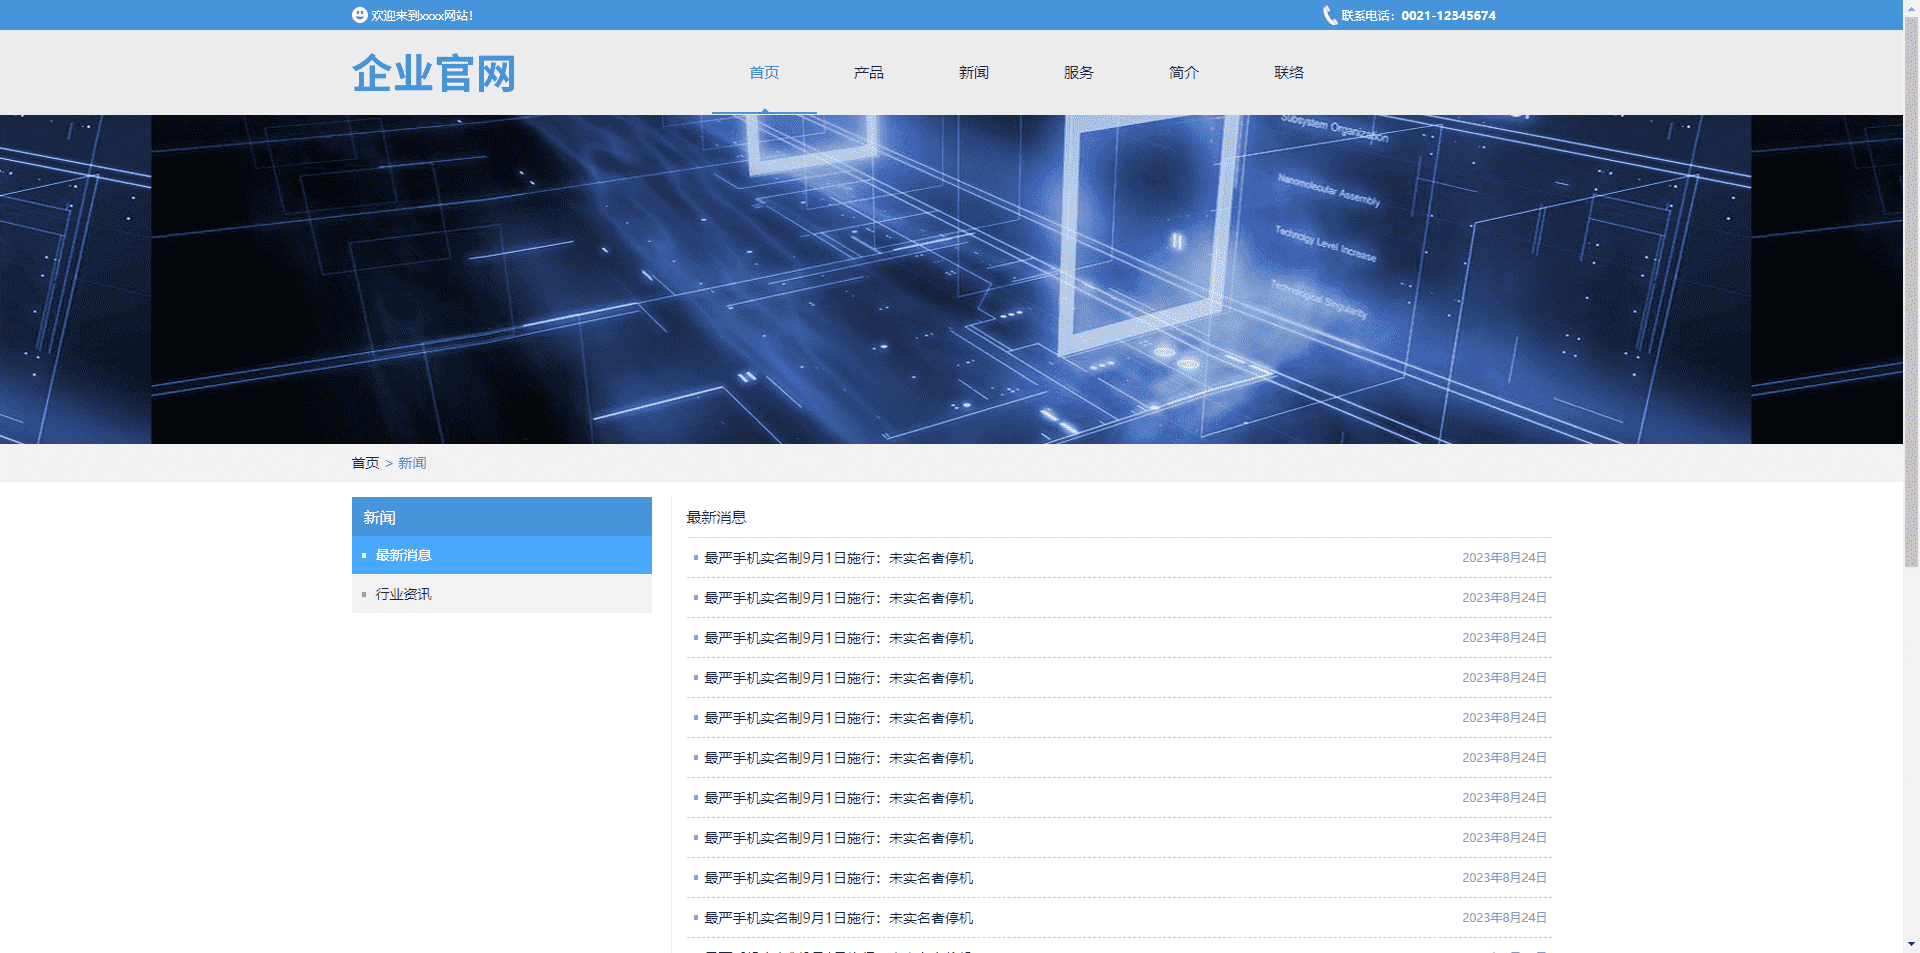Click the scrollbar down arrow
1920x953 pixels.
[1911, 944]
